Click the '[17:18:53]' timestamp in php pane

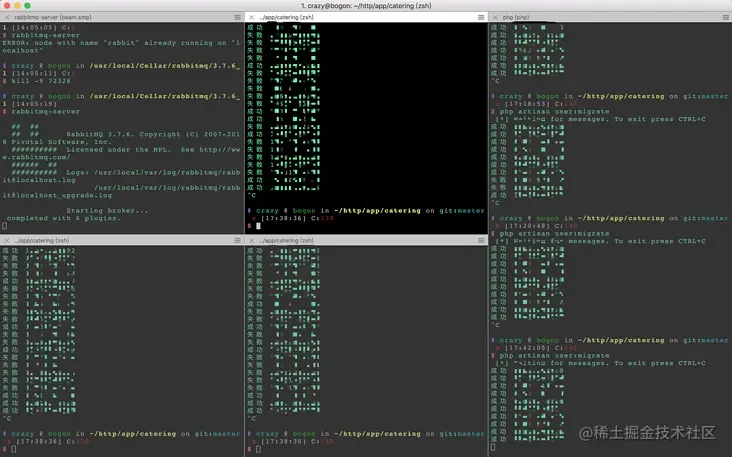[527, 104]
